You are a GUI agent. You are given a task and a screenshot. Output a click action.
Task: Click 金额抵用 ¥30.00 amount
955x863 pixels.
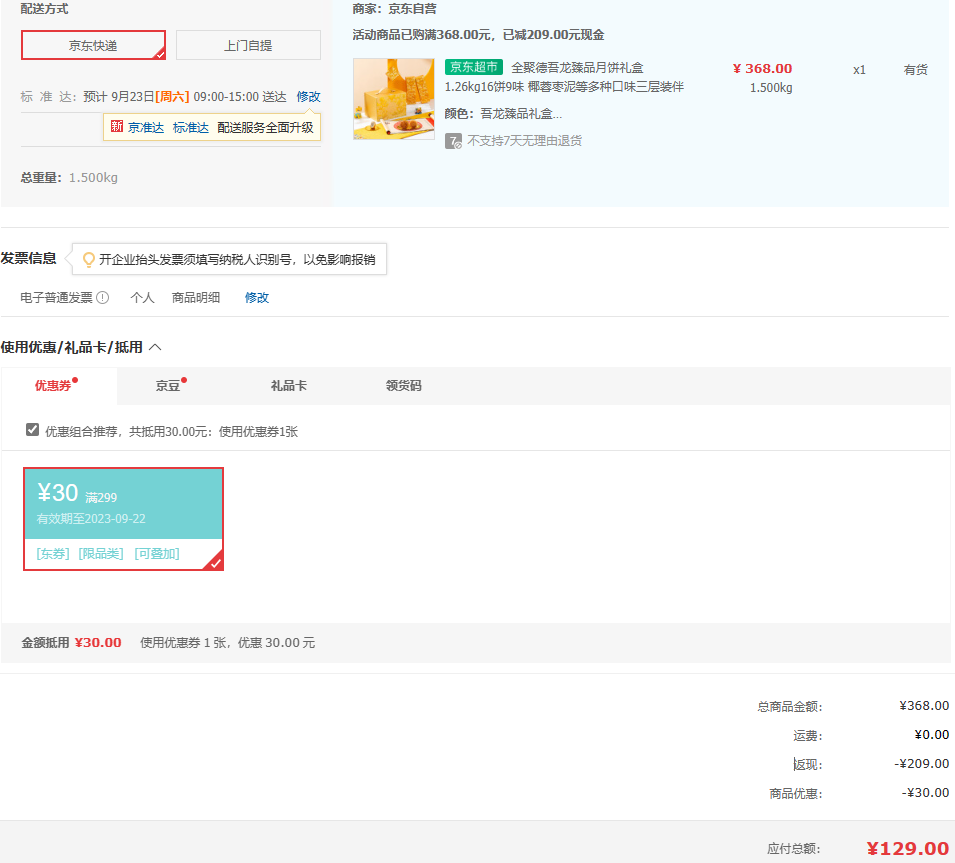(x=98, y=643)
